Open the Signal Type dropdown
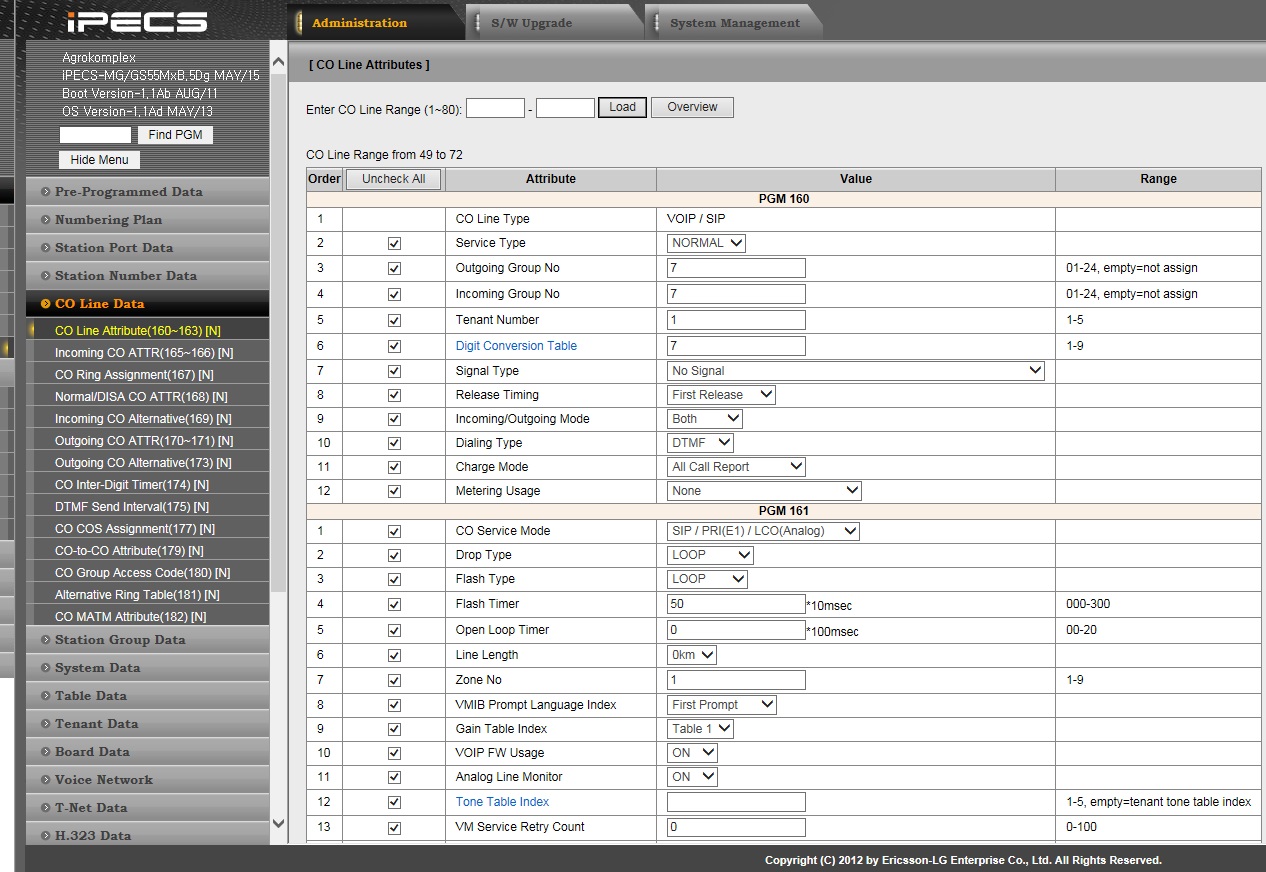 pos(855,371)
